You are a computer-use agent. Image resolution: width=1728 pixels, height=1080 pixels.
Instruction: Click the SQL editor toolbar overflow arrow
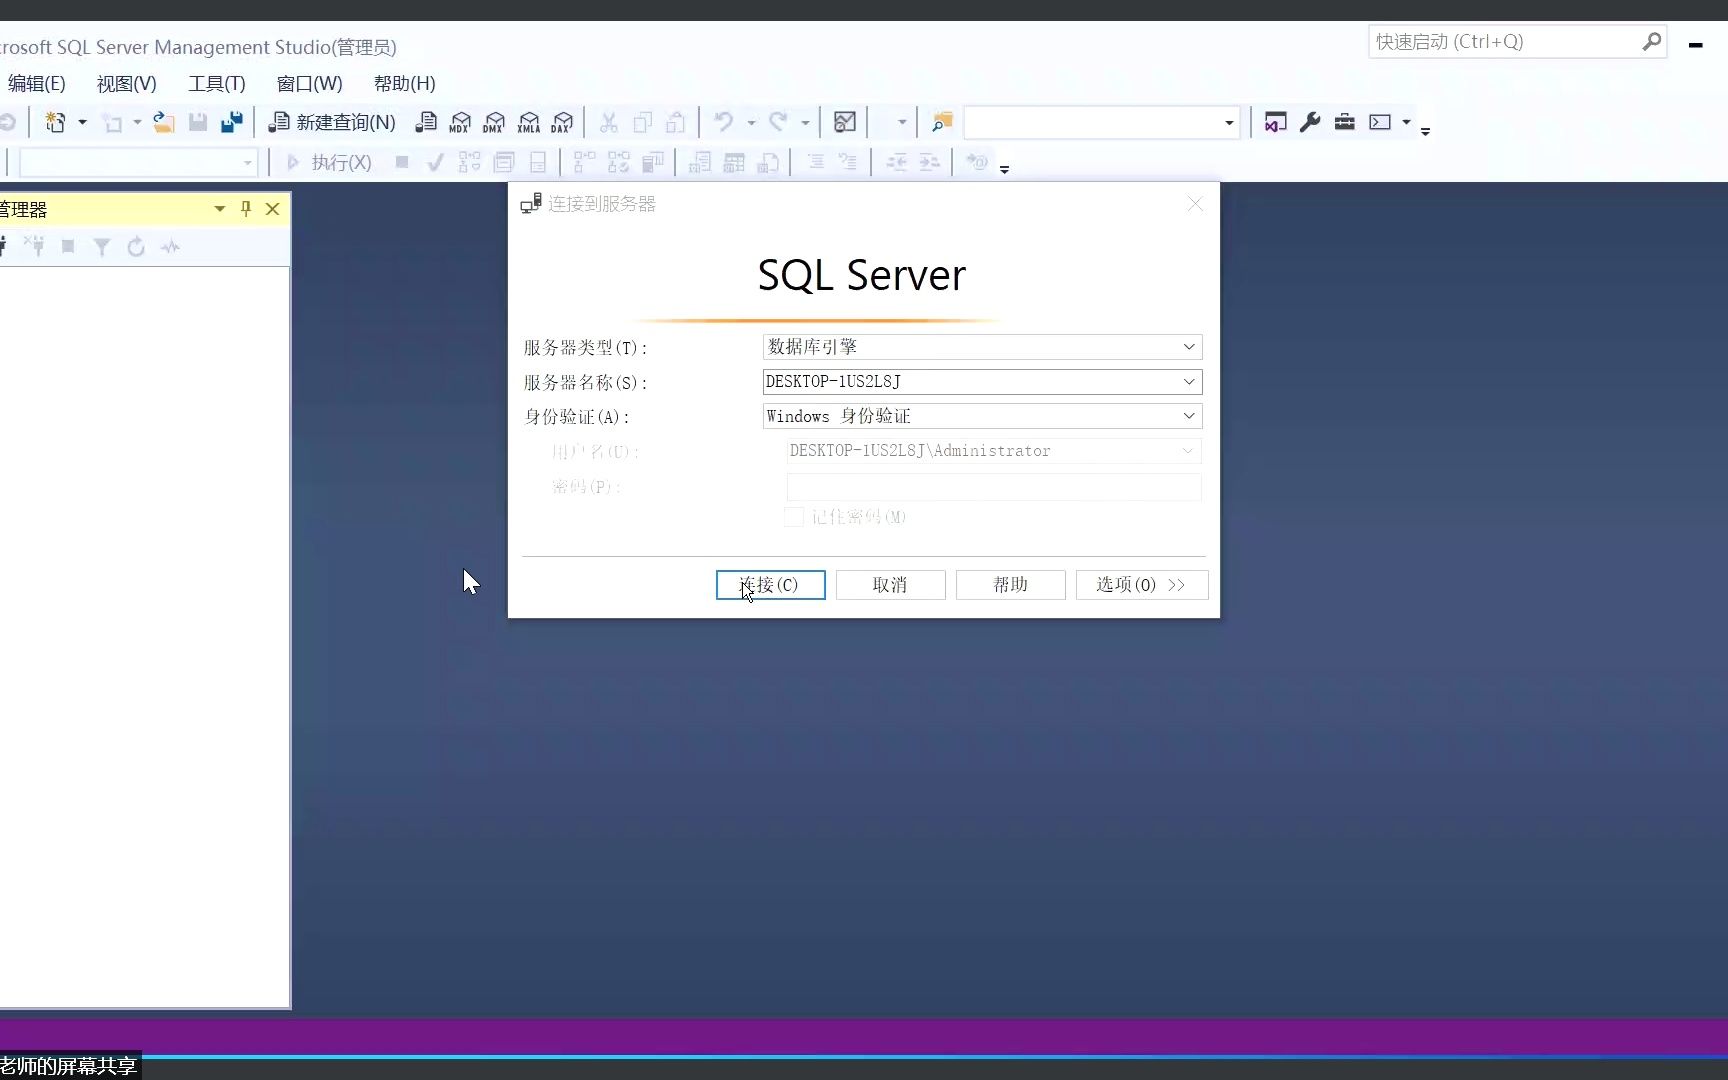pos(1004,168)
